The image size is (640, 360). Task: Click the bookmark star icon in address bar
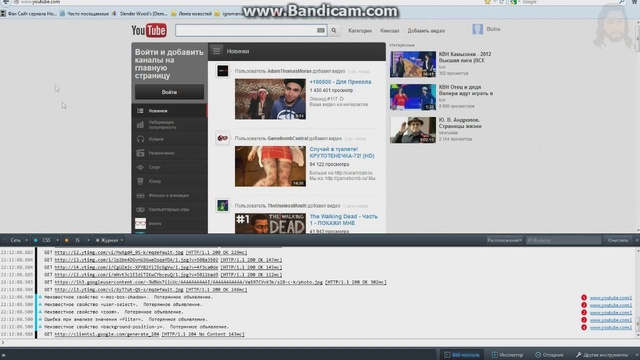pos(487,2)
